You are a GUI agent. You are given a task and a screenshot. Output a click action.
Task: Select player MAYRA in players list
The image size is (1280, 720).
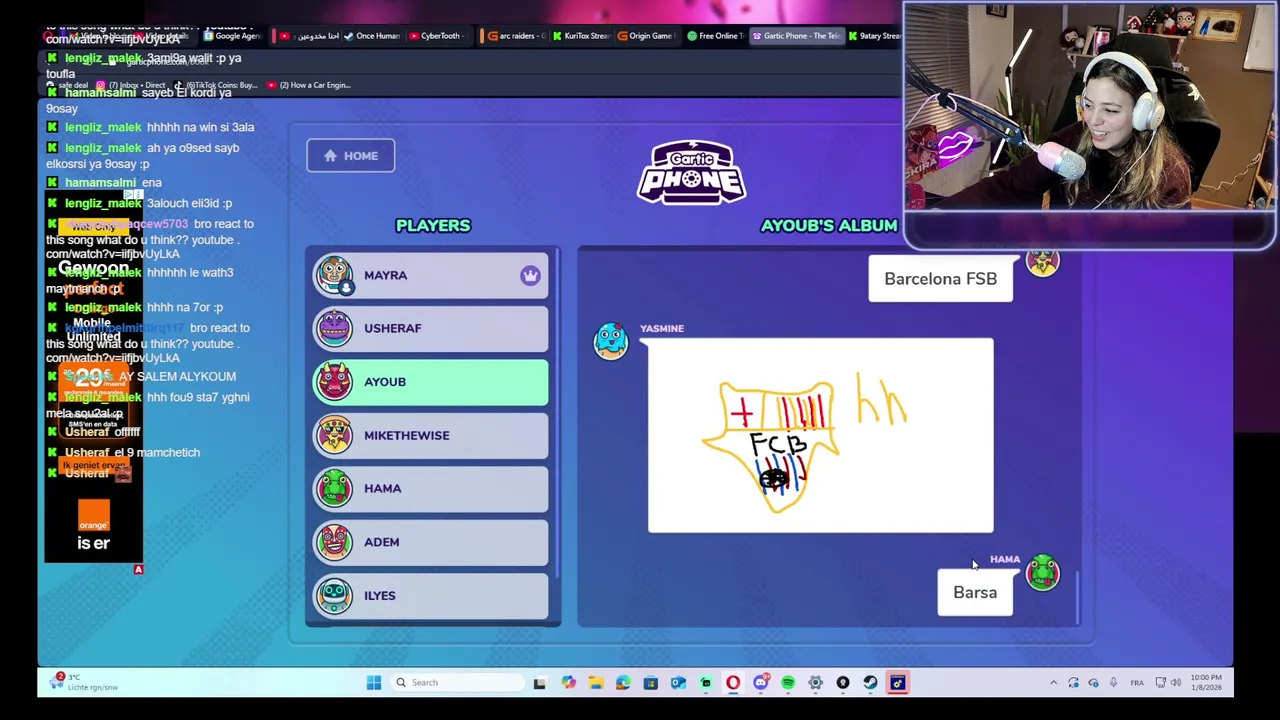pyautogui.click(x=430, y=275)
